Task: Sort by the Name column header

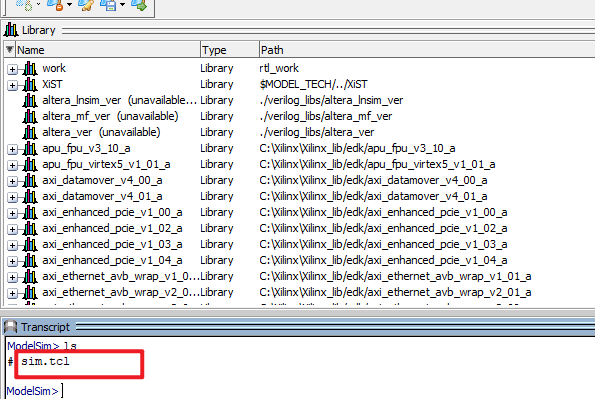Action: click(107, 50)
